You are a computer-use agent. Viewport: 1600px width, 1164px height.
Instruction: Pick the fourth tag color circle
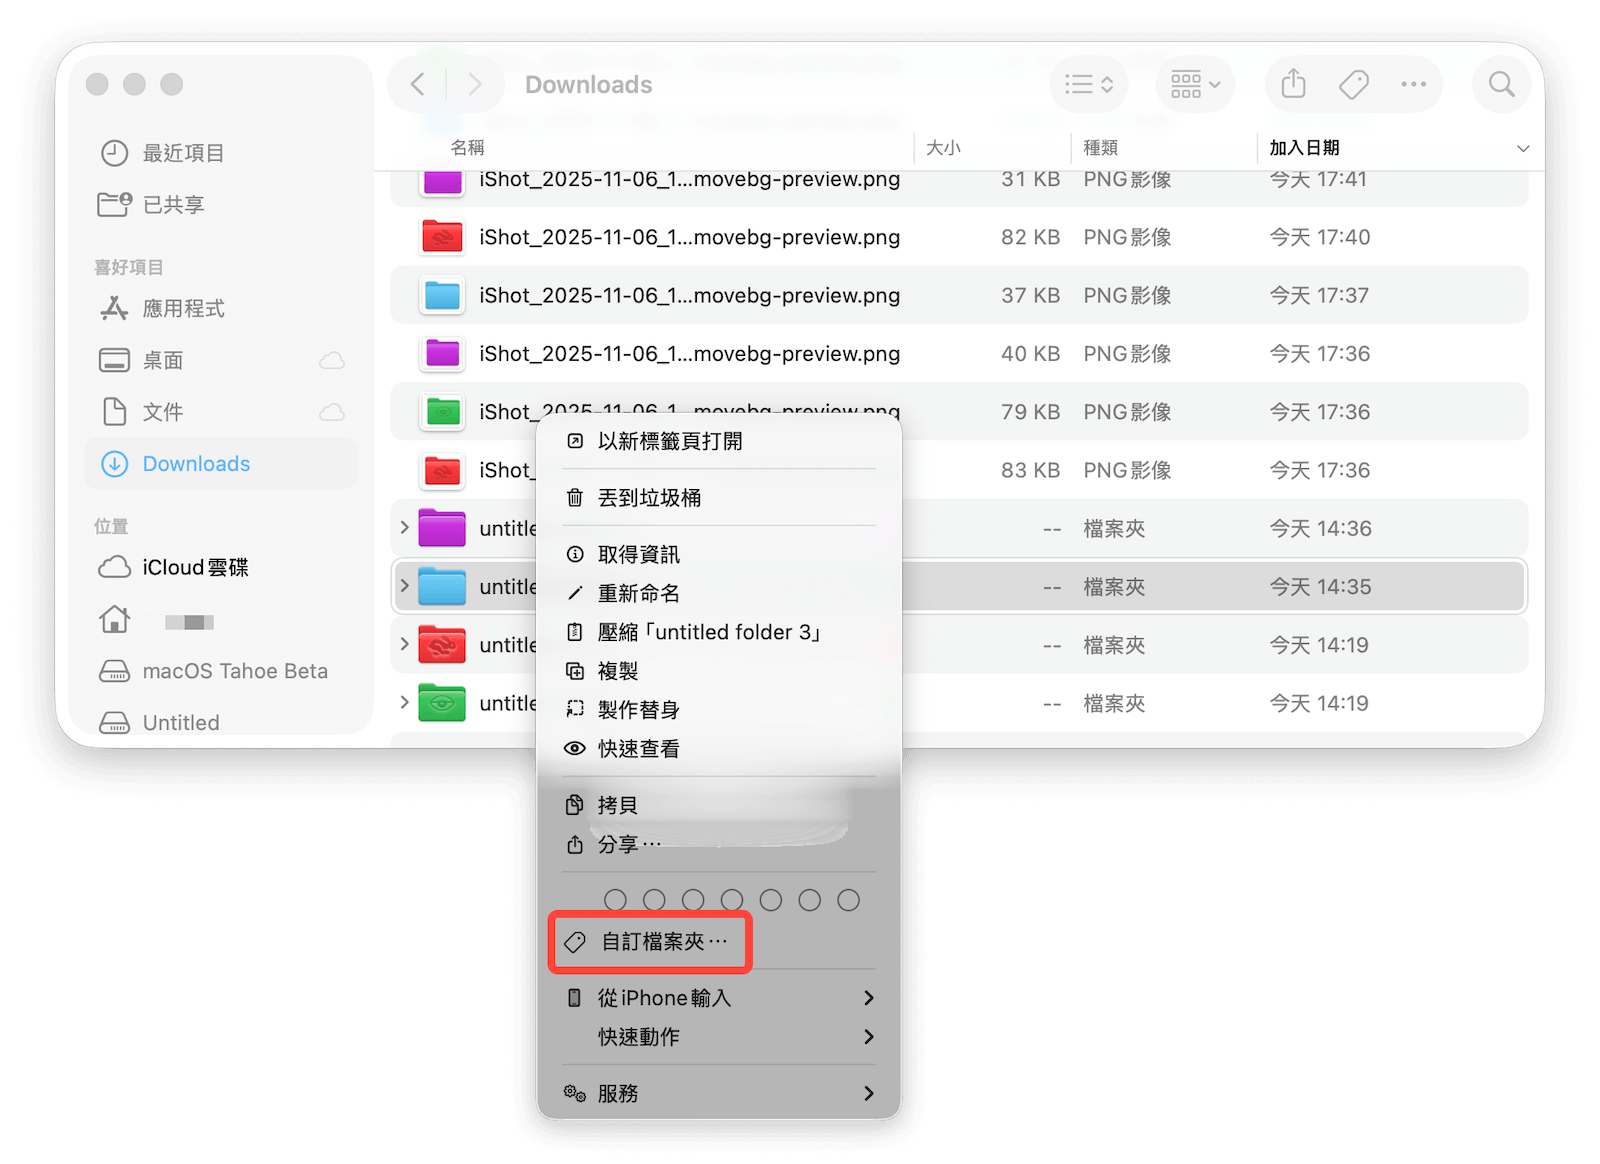(x=732, y=900)
